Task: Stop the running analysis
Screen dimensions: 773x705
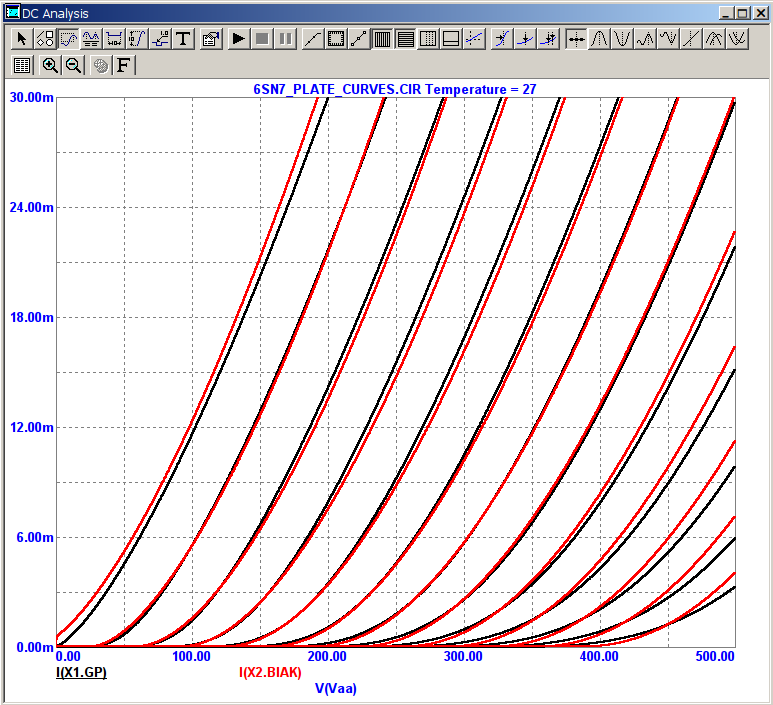Action: (x=262, y=38)
